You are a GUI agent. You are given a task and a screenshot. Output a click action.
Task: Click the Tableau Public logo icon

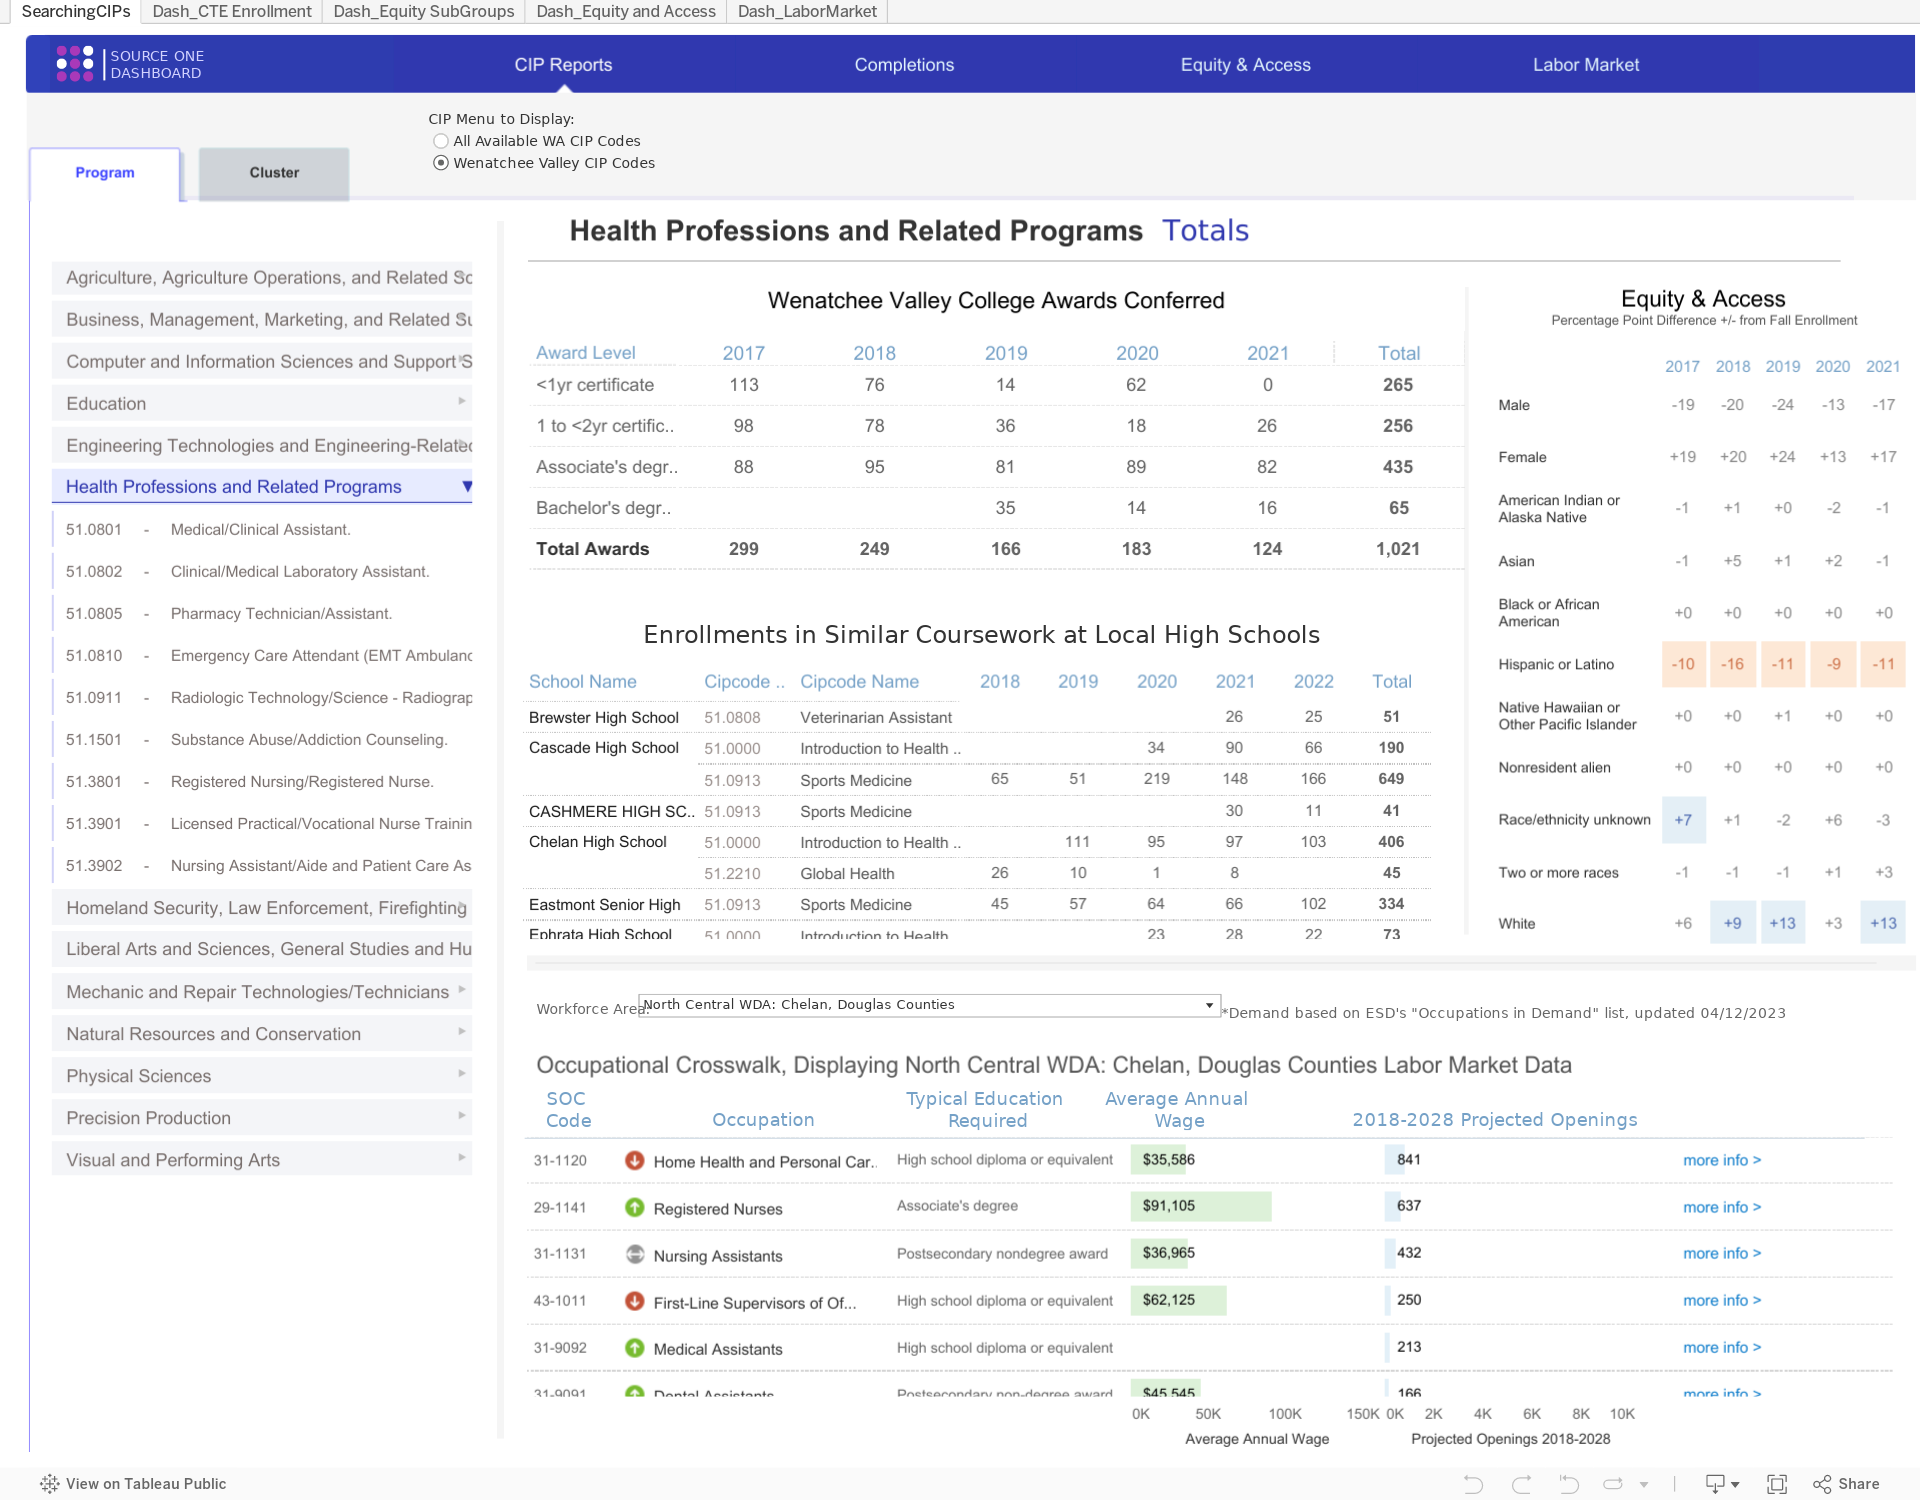click(50, 1484)
